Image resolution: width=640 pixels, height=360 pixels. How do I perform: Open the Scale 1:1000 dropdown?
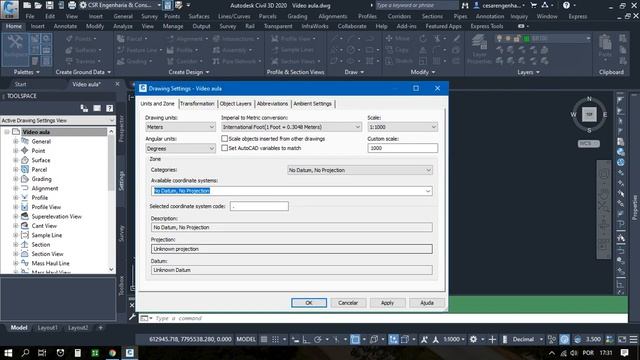(402, 127)
